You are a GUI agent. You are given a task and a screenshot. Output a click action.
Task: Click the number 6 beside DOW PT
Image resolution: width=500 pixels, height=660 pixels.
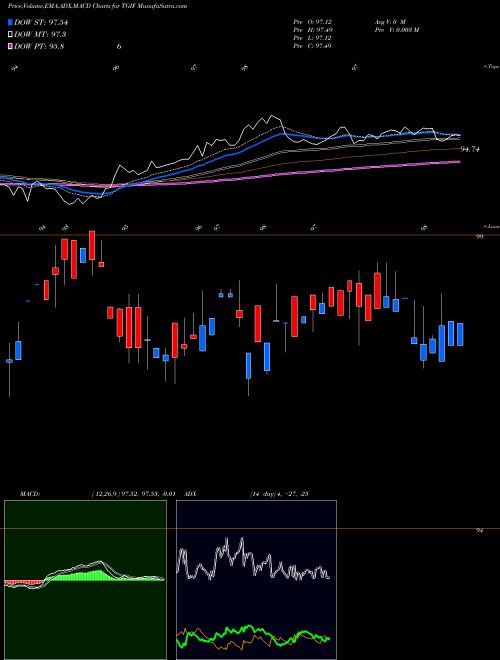click(x=119, y=46)
